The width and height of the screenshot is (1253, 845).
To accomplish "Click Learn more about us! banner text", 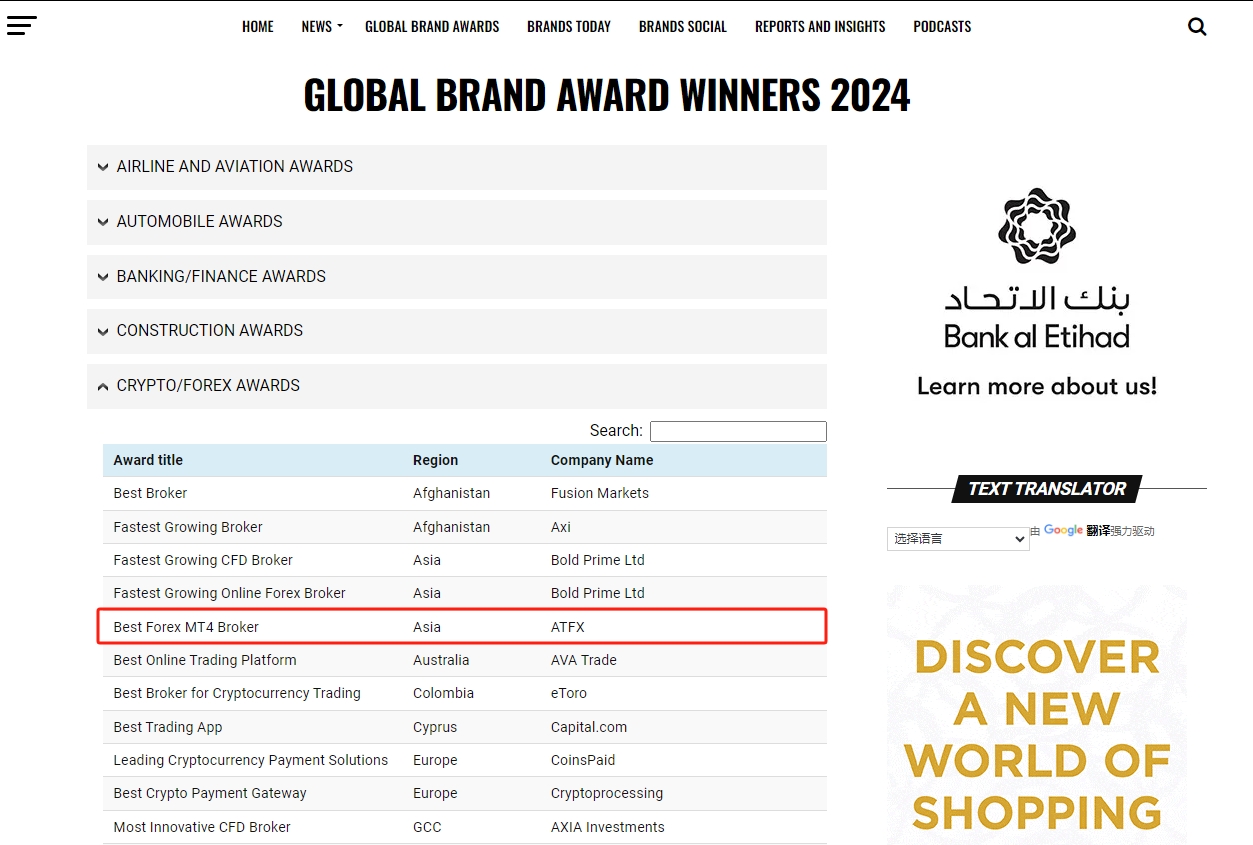I will click(x=1037, y=387).
